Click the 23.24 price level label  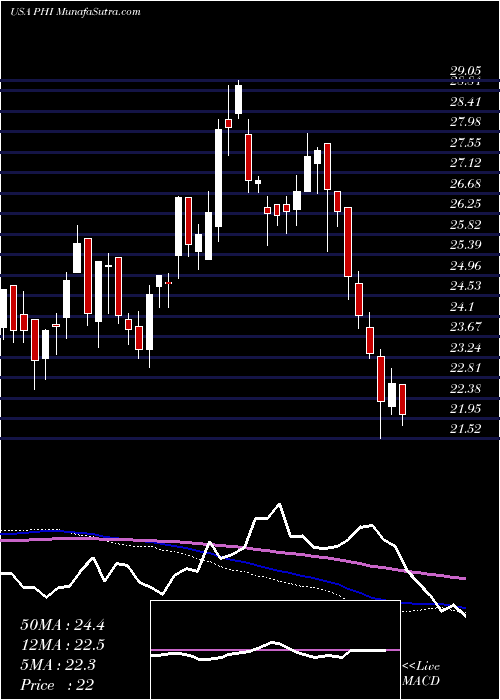point(465,347)
